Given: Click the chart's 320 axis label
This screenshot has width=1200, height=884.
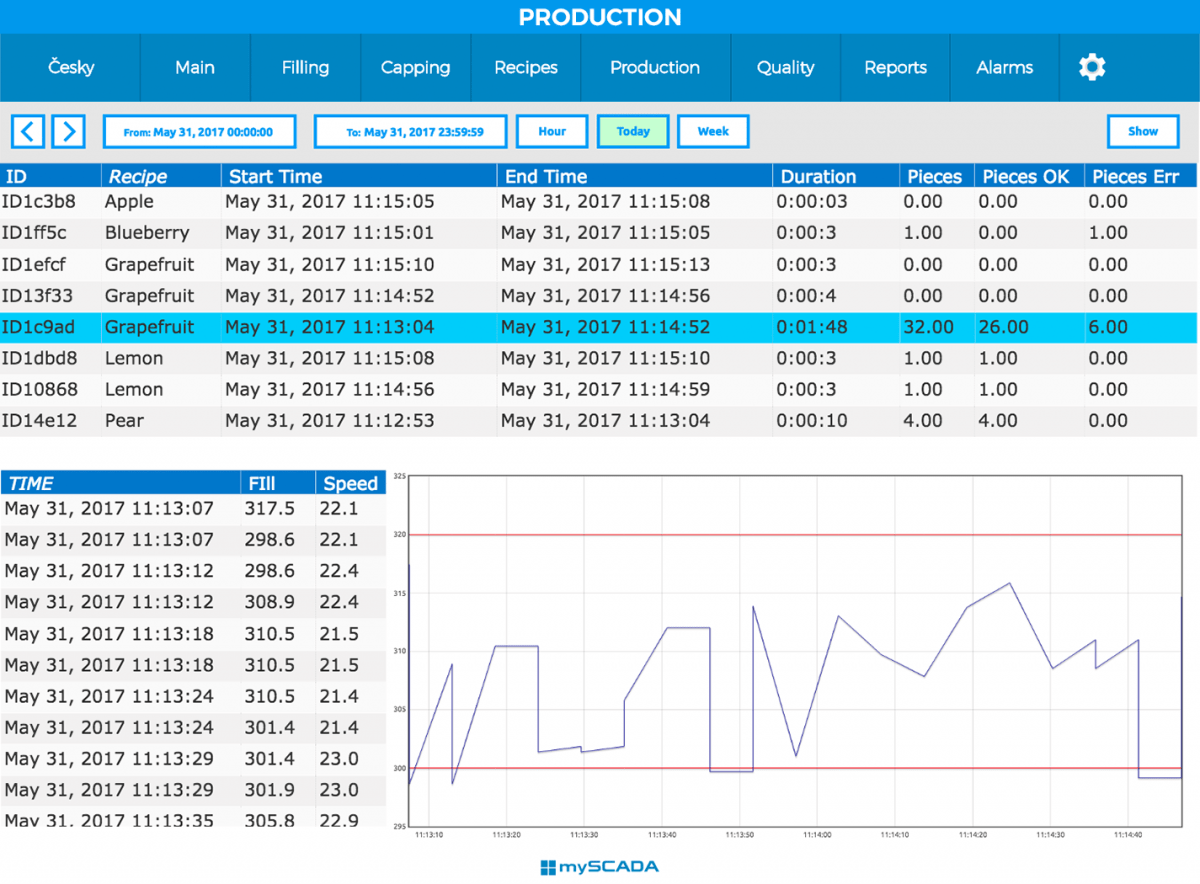Looking at the screenshot, I should pyautogui.click(x=399, y=535).
